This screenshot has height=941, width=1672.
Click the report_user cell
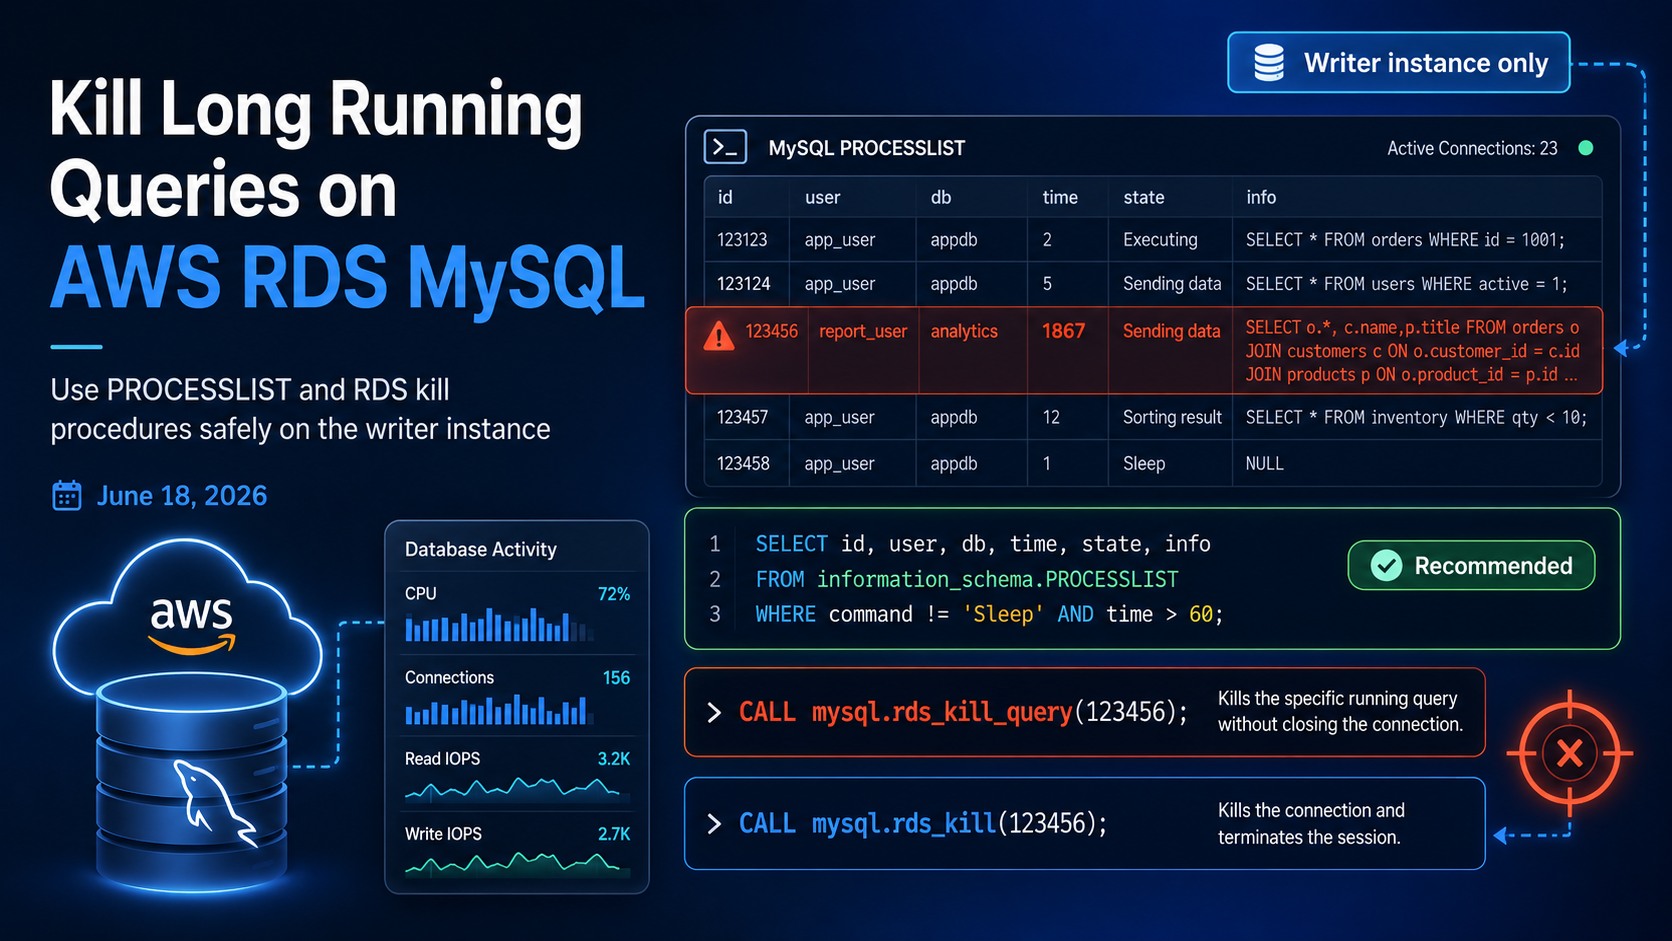[863, 331]
